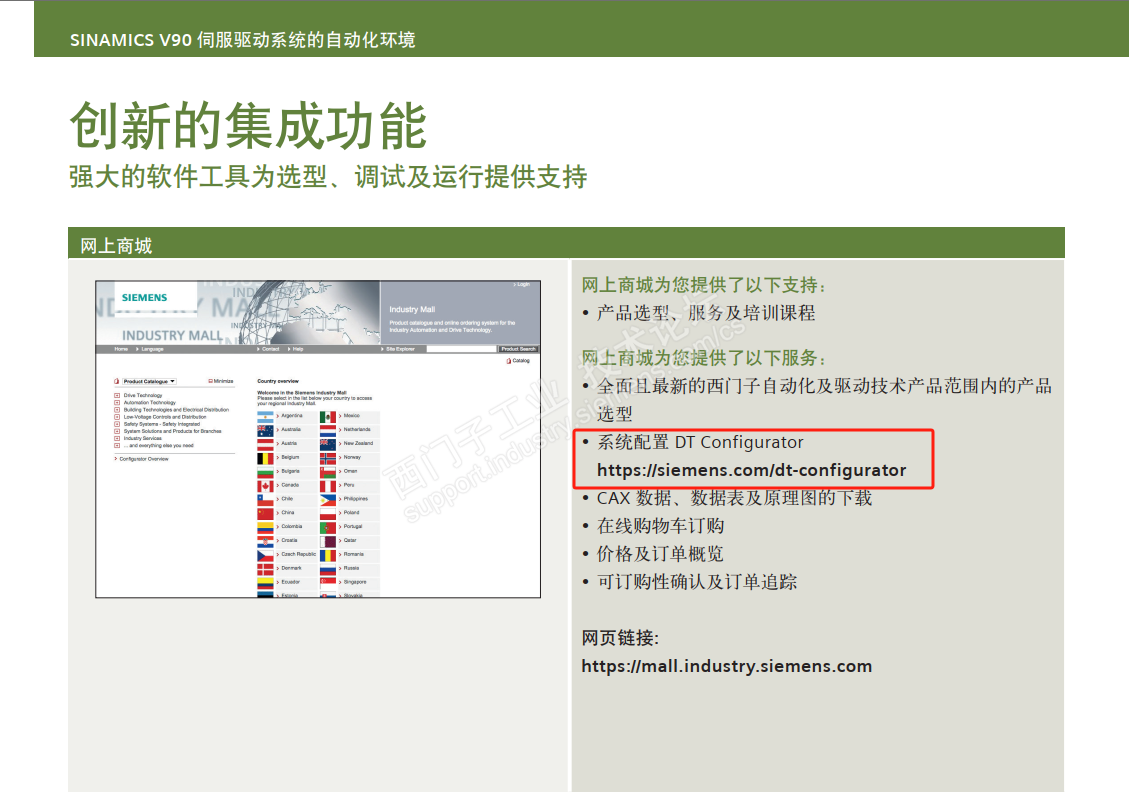Click the Oman flag icon
This screenshot has width=1129, height=807.
click(328, 472)
